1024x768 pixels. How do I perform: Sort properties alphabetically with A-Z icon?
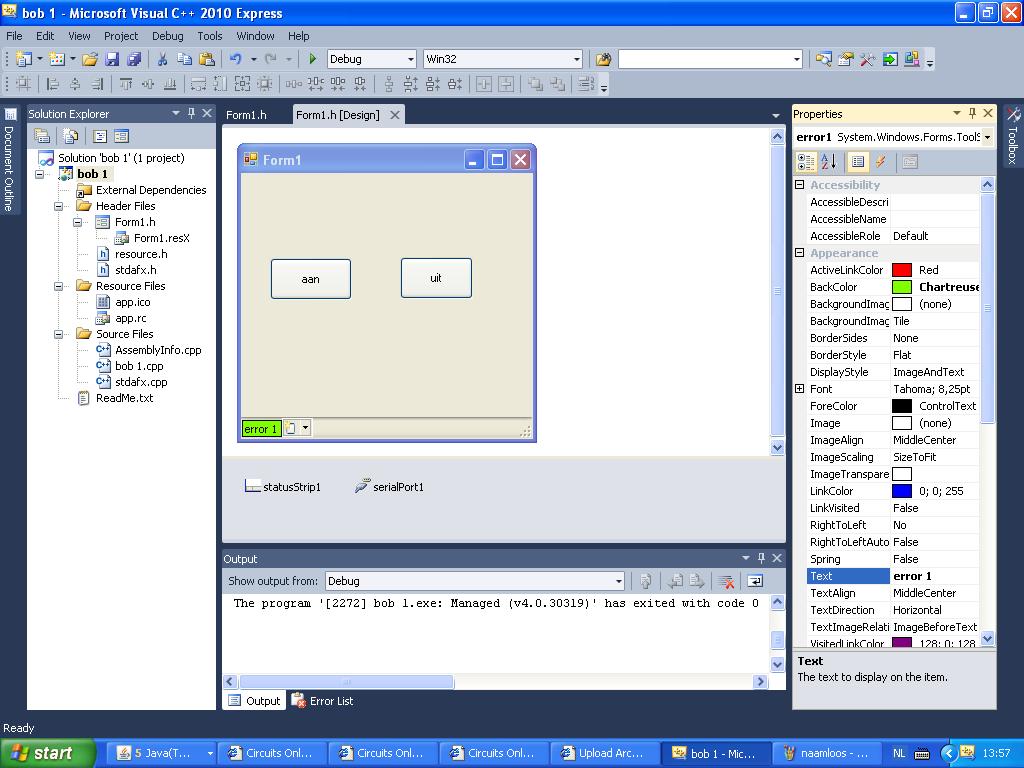[x=828, y=161]
